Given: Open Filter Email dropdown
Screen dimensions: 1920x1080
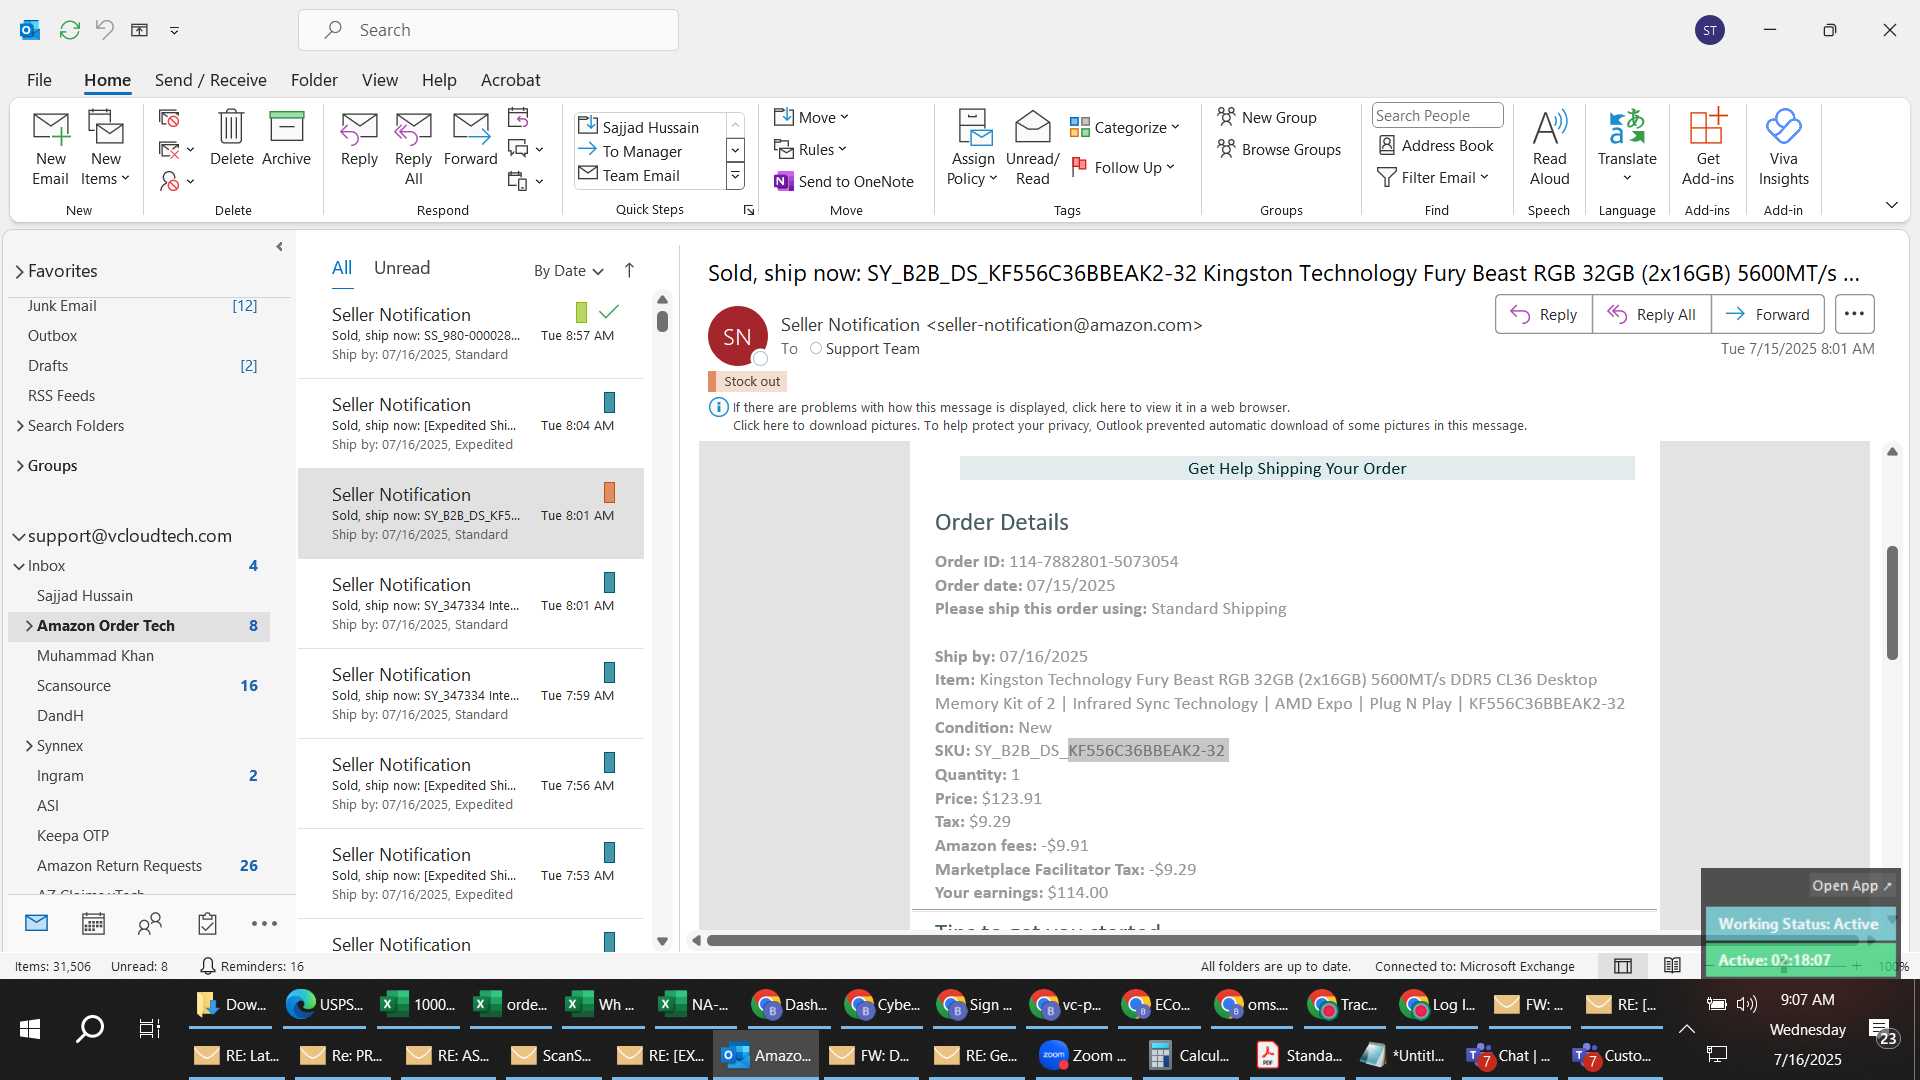Looking at the screenshot, I should coord(1433,177).
